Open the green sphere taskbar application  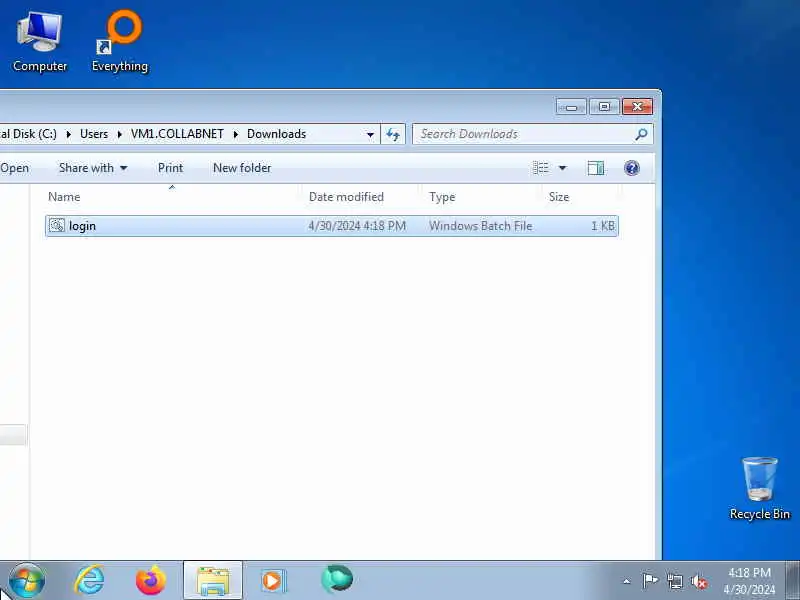(337, 580)
